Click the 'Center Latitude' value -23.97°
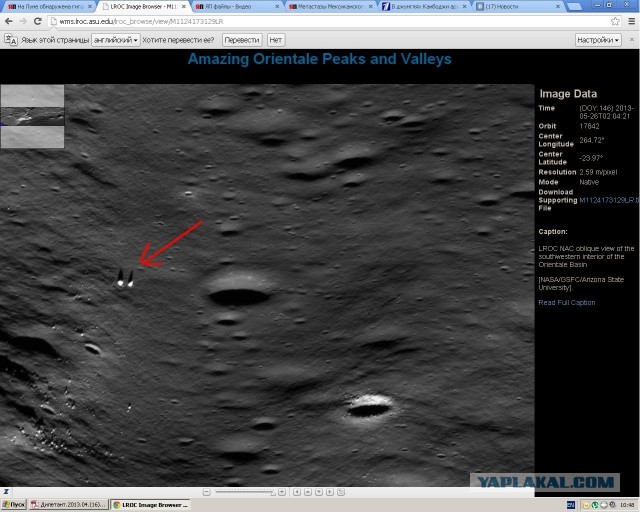This screenshot has height=512, width=640. click(x=591, y=158)
